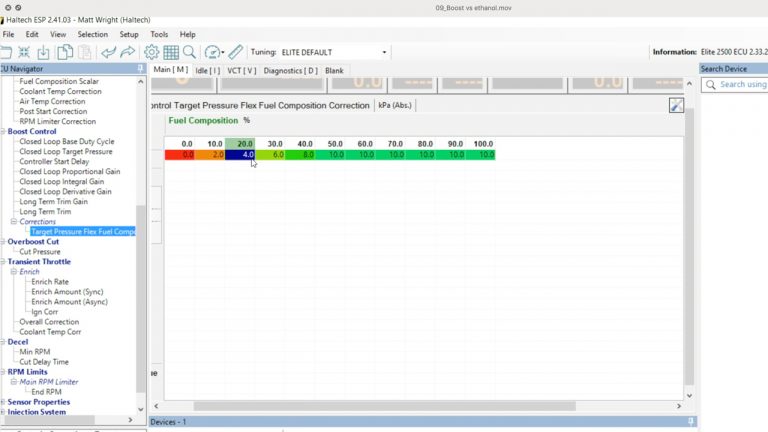Open the Setup menu

129,34
